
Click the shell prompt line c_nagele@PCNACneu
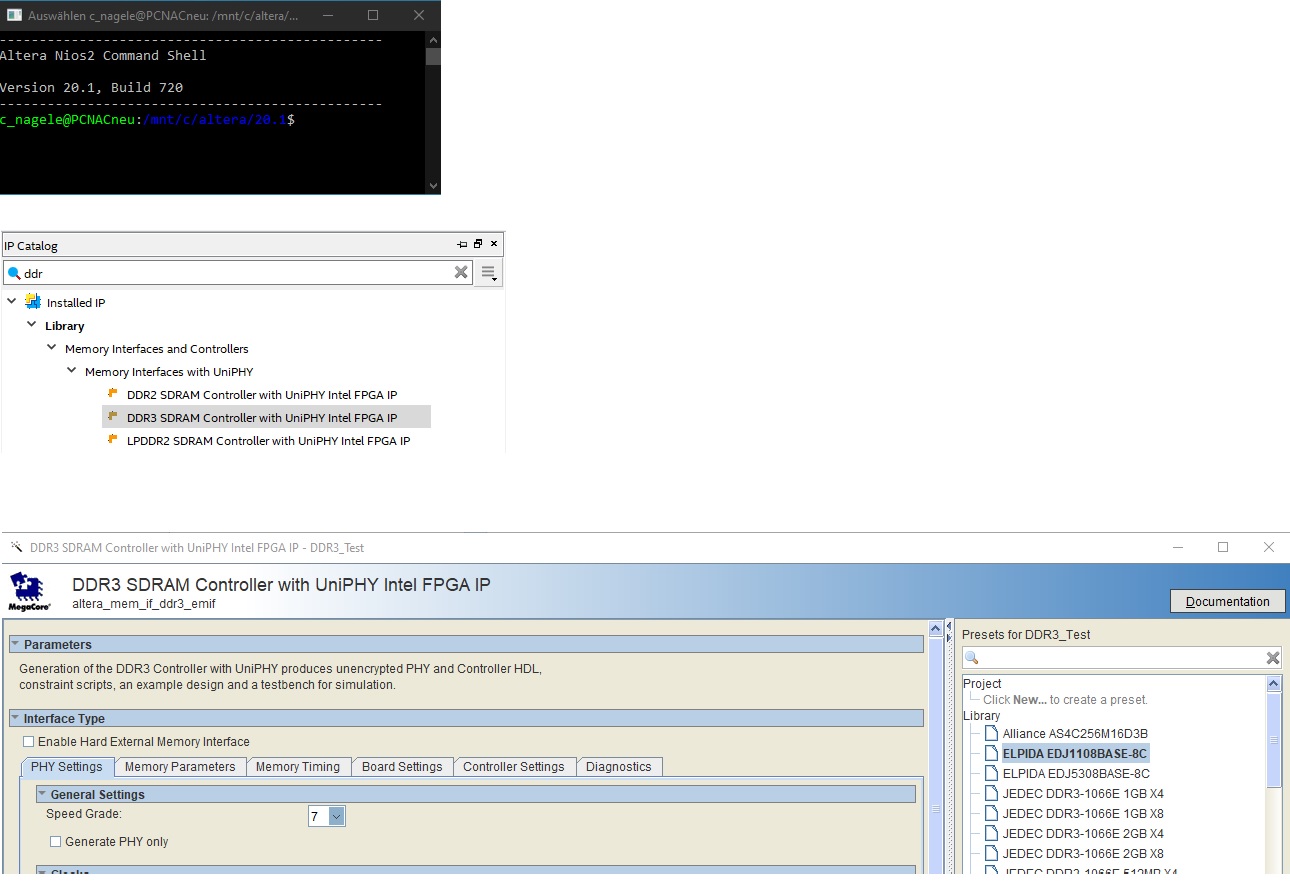pos(147,120)
